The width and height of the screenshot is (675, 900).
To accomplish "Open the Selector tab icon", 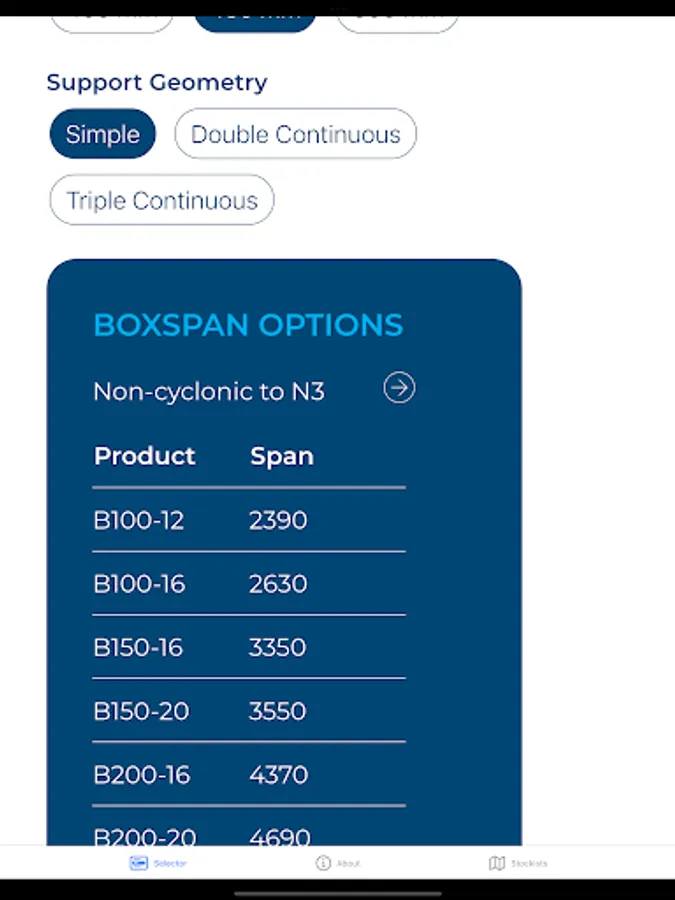I will point(139,863).
